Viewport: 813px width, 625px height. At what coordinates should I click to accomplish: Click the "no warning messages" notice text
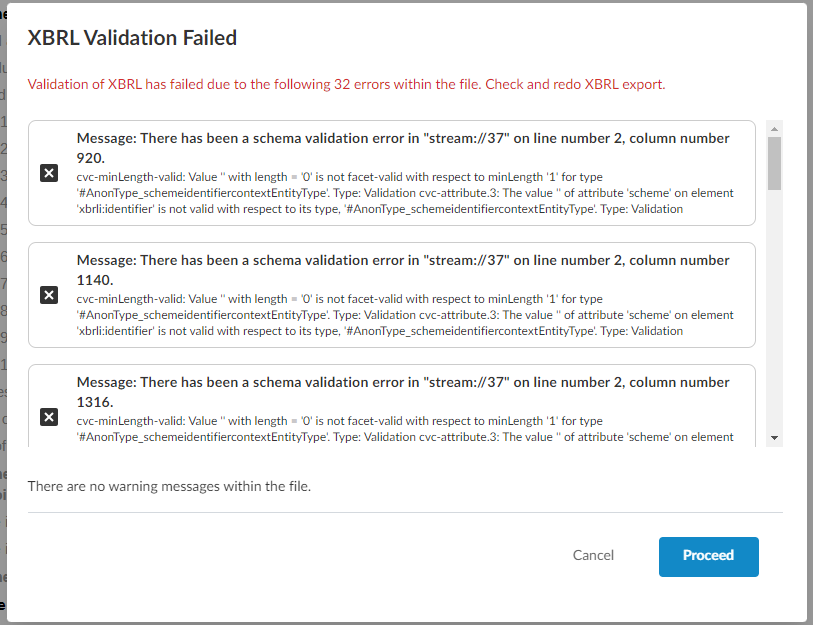(x=169, y=486)
